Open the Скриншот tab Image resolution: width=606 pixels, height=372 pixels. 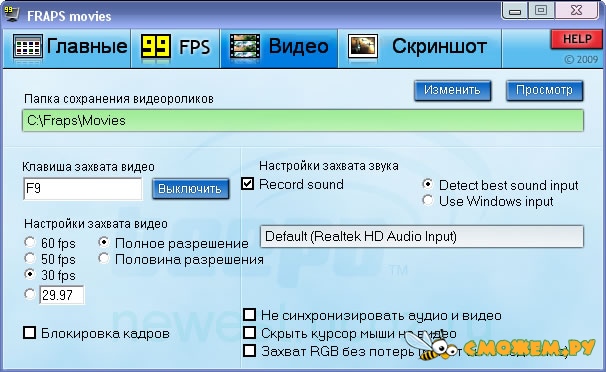[420, 48]
